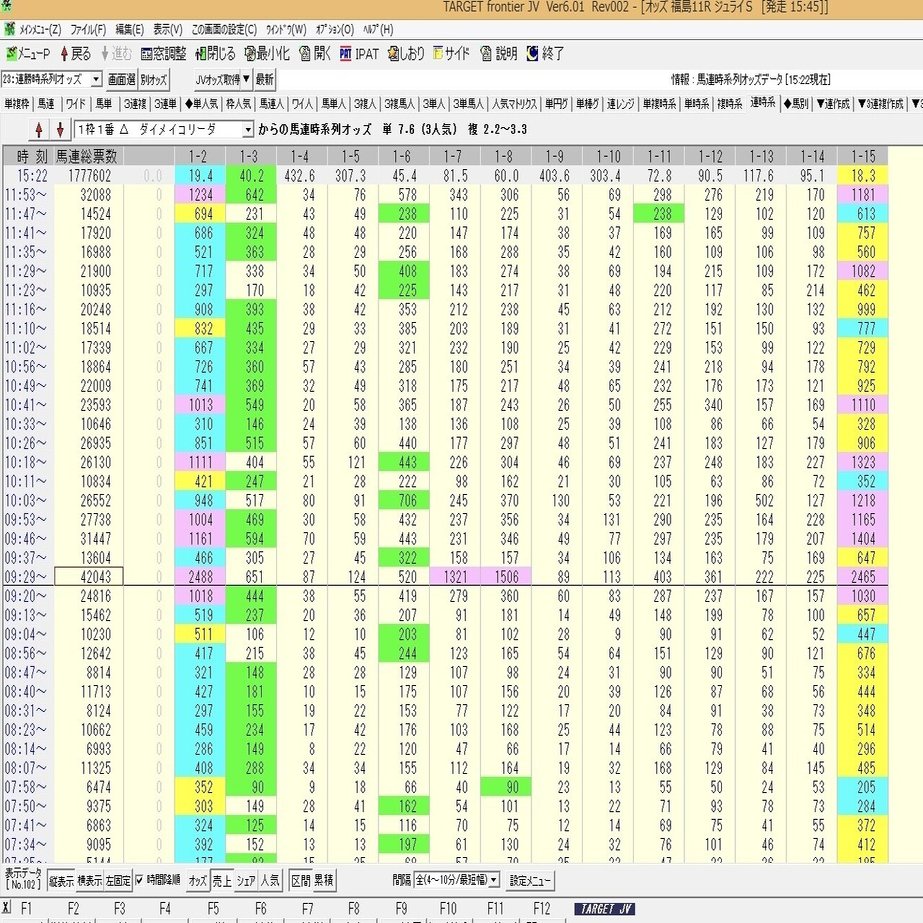Select previous horse with up arrow
The width and height of the screenshot is (923, 923).
[39, 130]
